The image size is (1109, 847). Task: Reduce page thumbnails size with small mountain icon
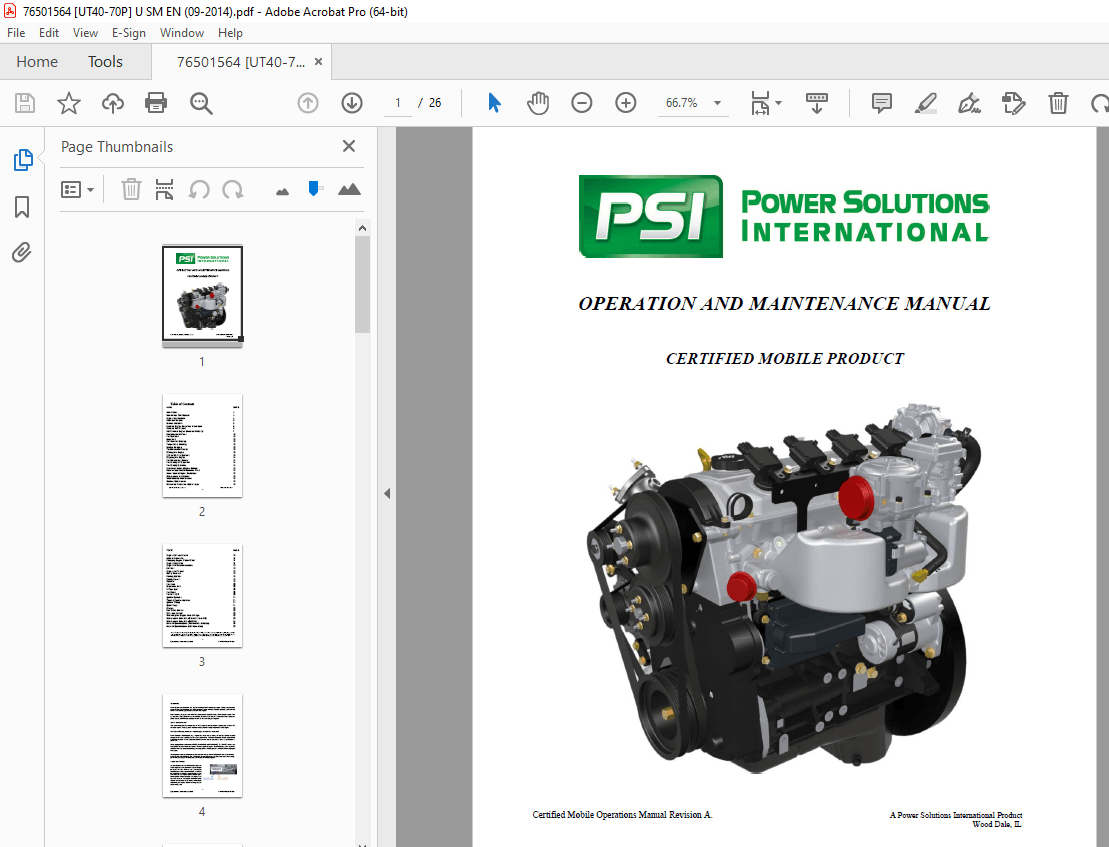pyautogui.click(x=282, y=188)
